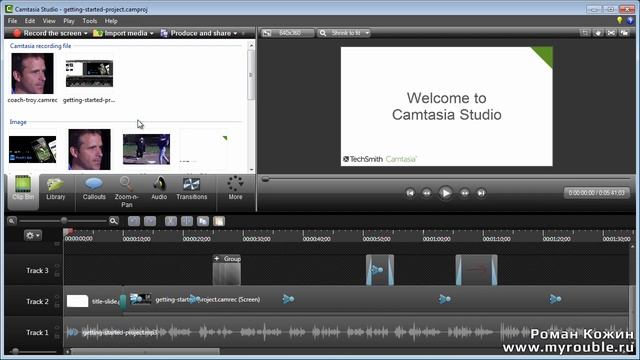Step backward in preview
640x360 pixels.
(427, 193)
